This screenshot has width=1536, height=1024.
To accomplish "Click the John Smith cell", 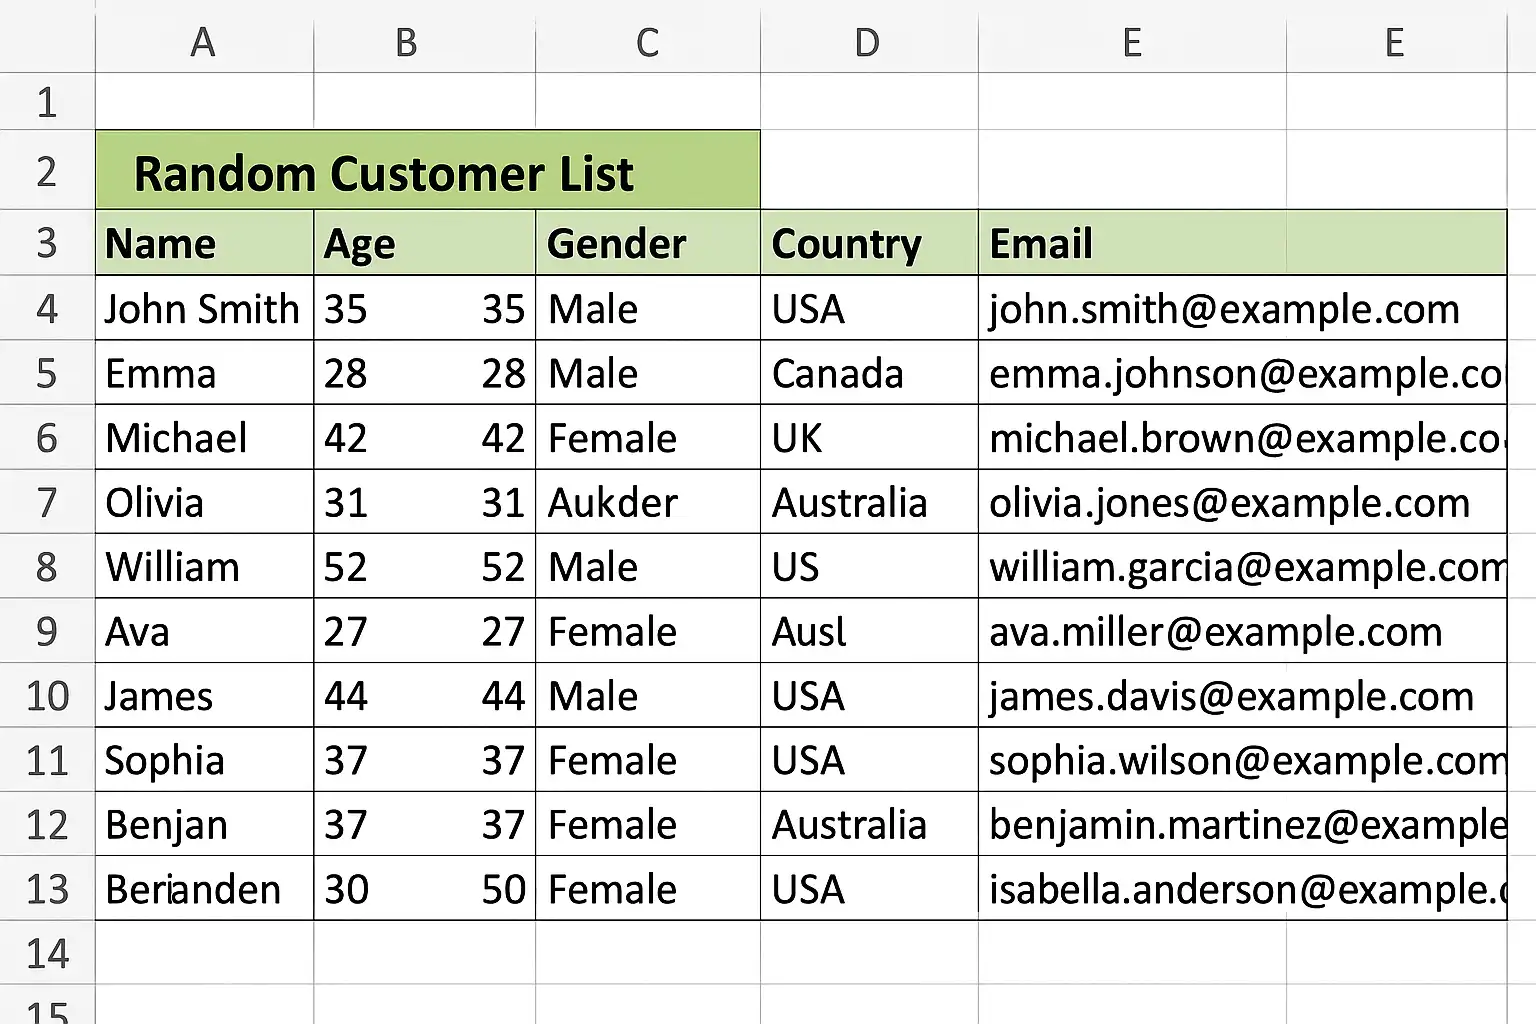I will (x=204, y=309).
